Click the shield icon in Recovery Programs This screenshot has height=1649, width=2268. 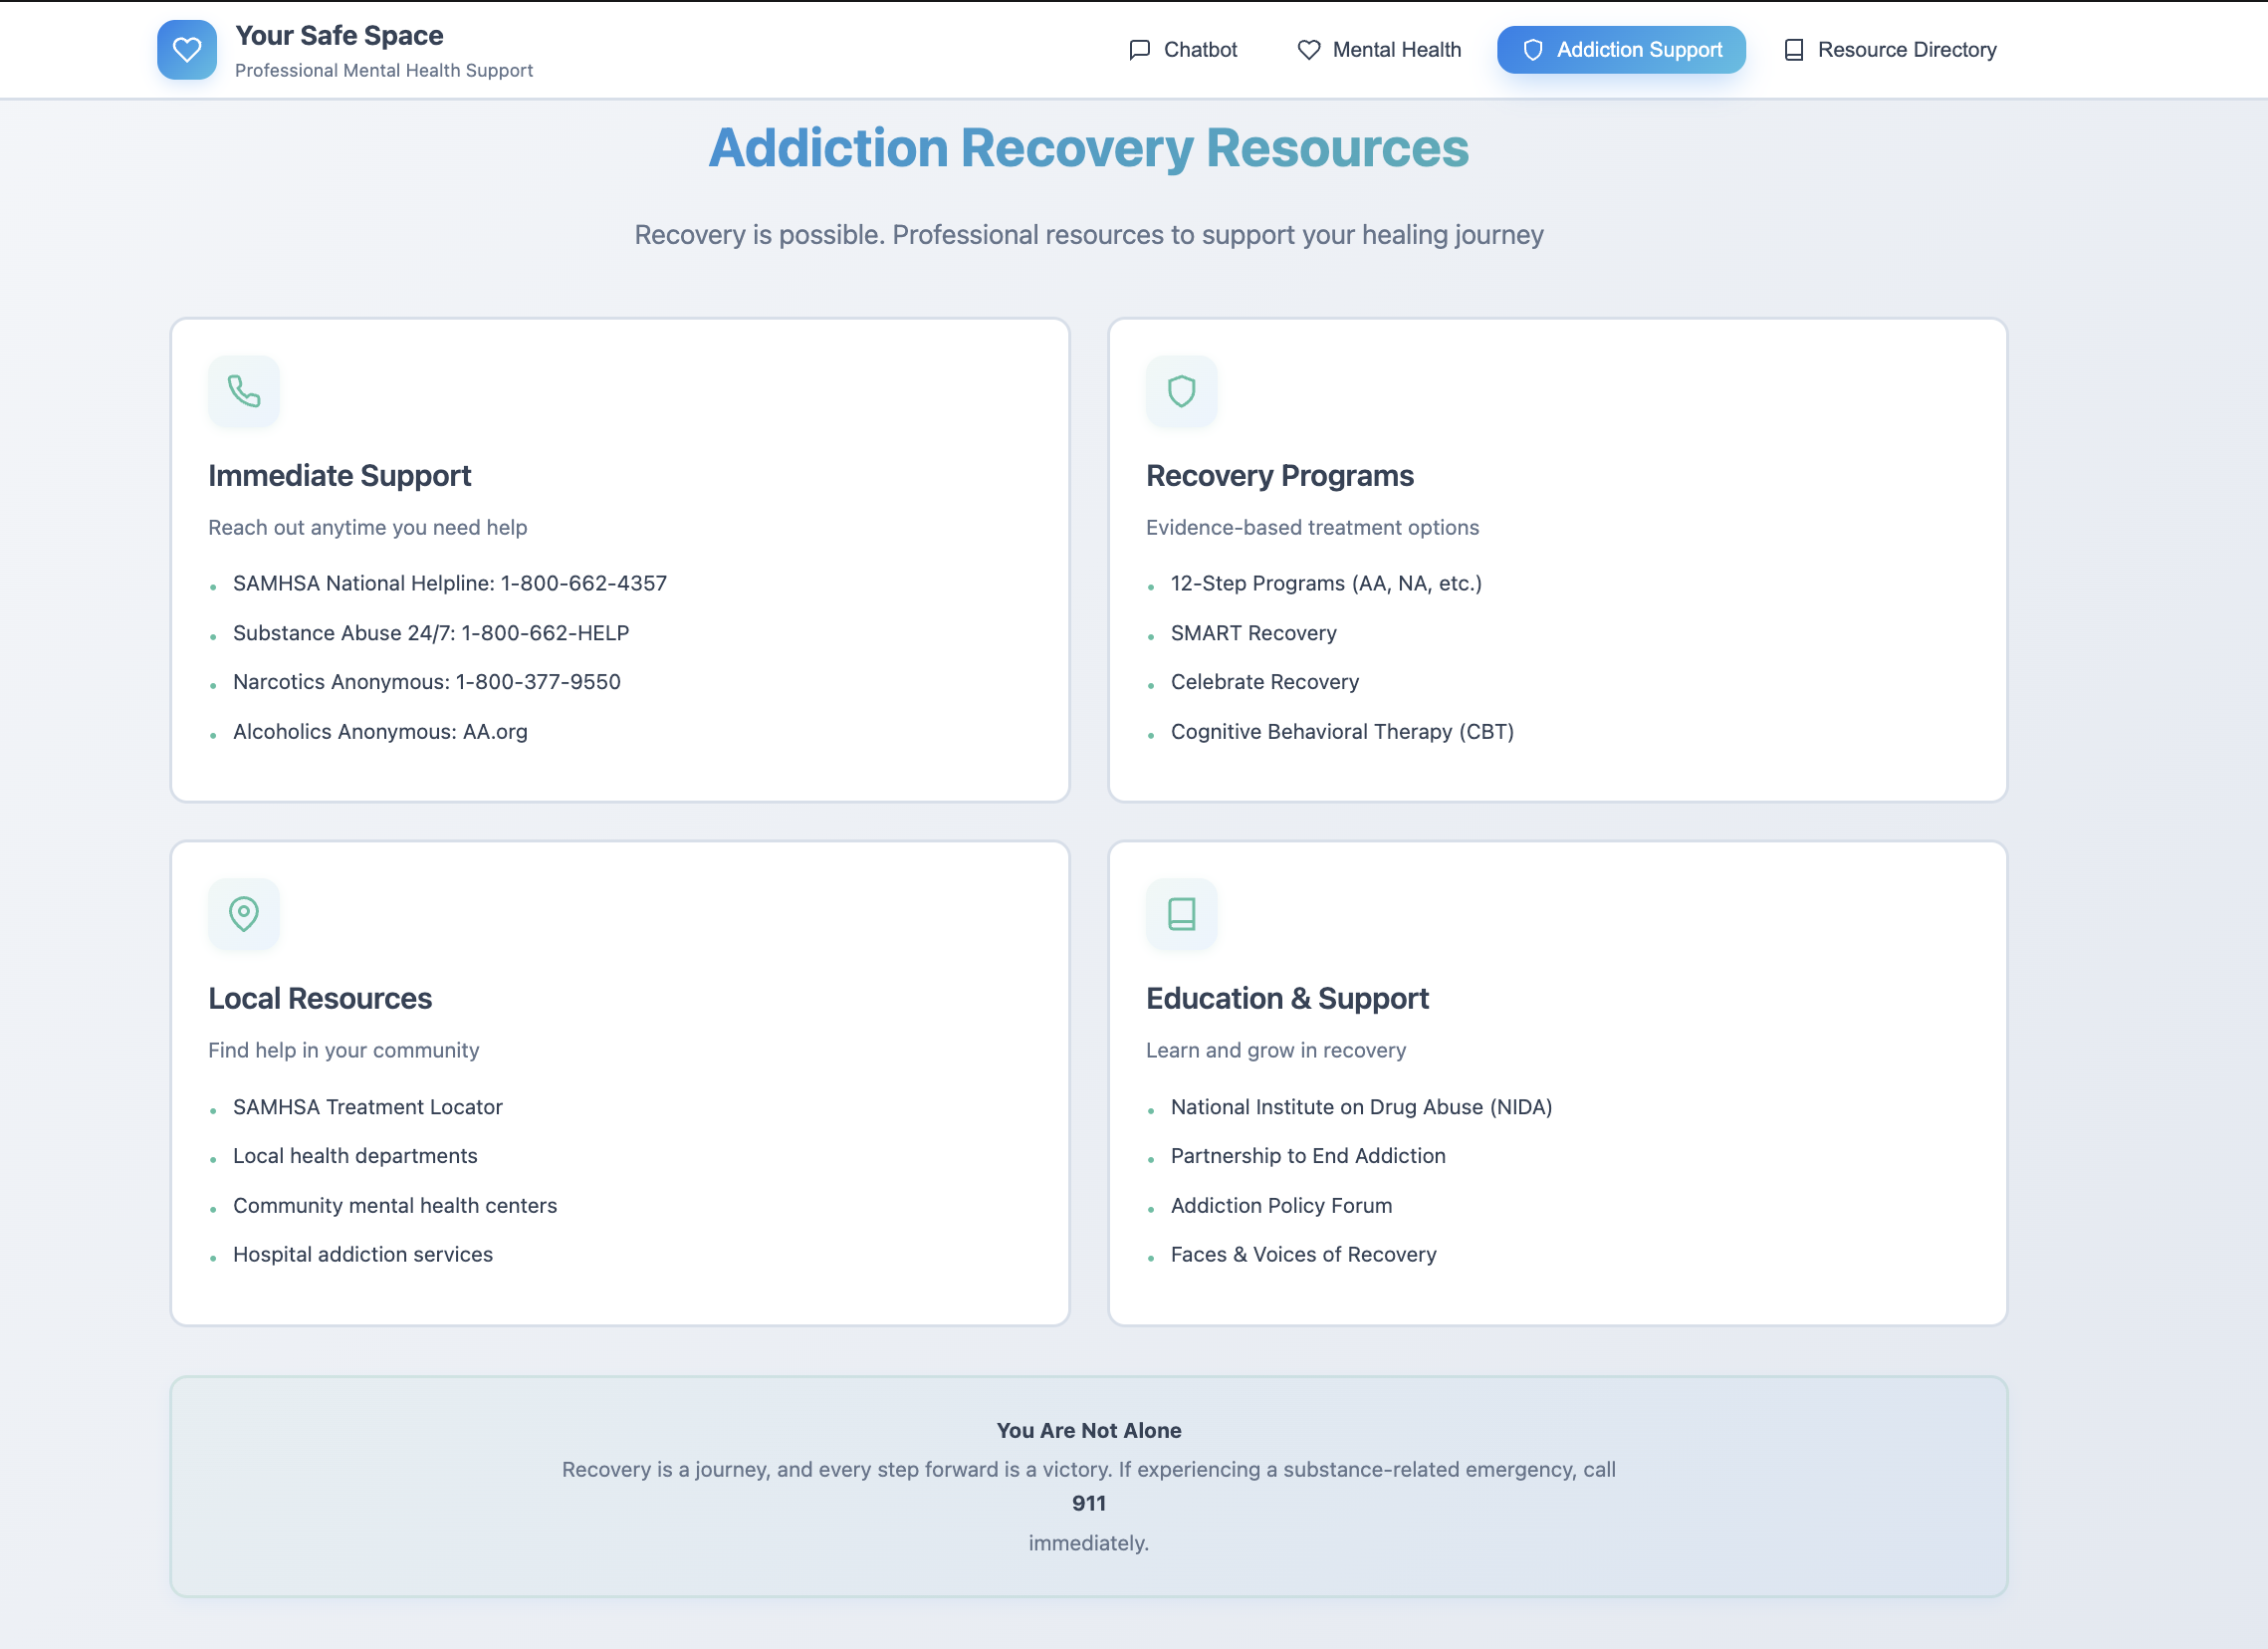click(1181, 391)
